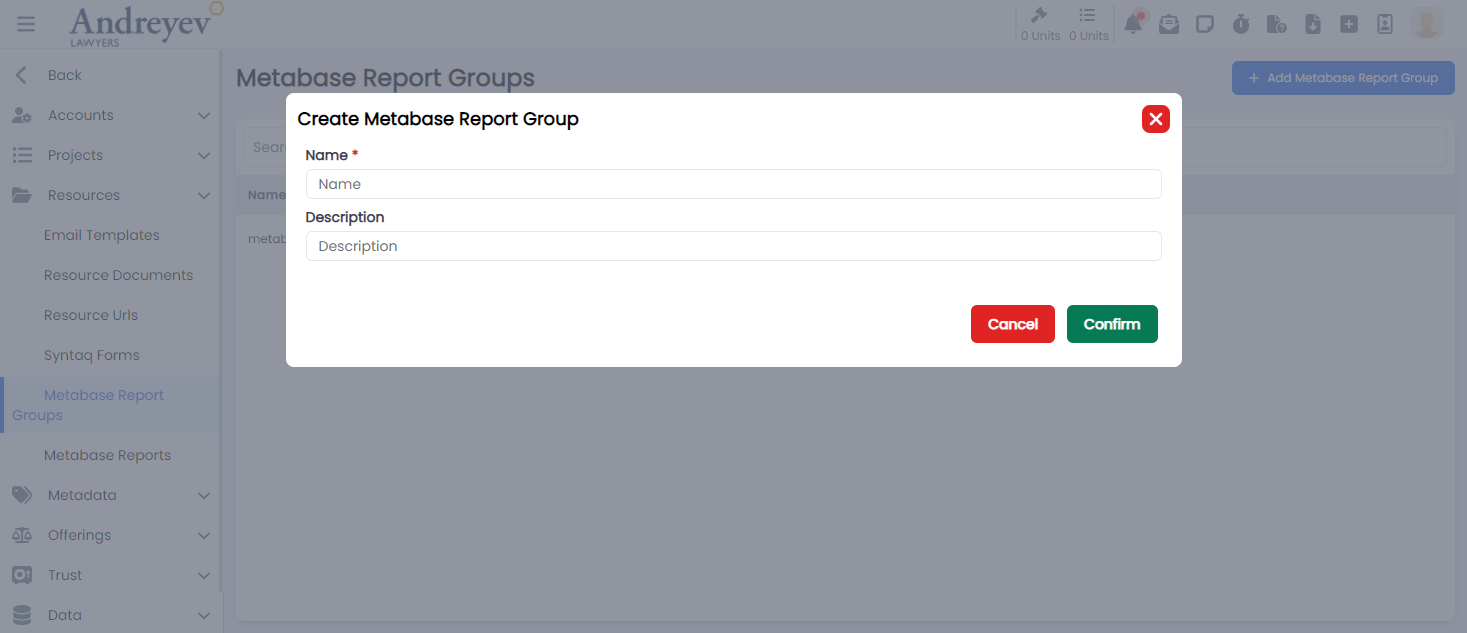The height and width of the screenshot is (633, 1467).
Task: Confirm the new Metabase Report Group
Action: (1112, 324)
